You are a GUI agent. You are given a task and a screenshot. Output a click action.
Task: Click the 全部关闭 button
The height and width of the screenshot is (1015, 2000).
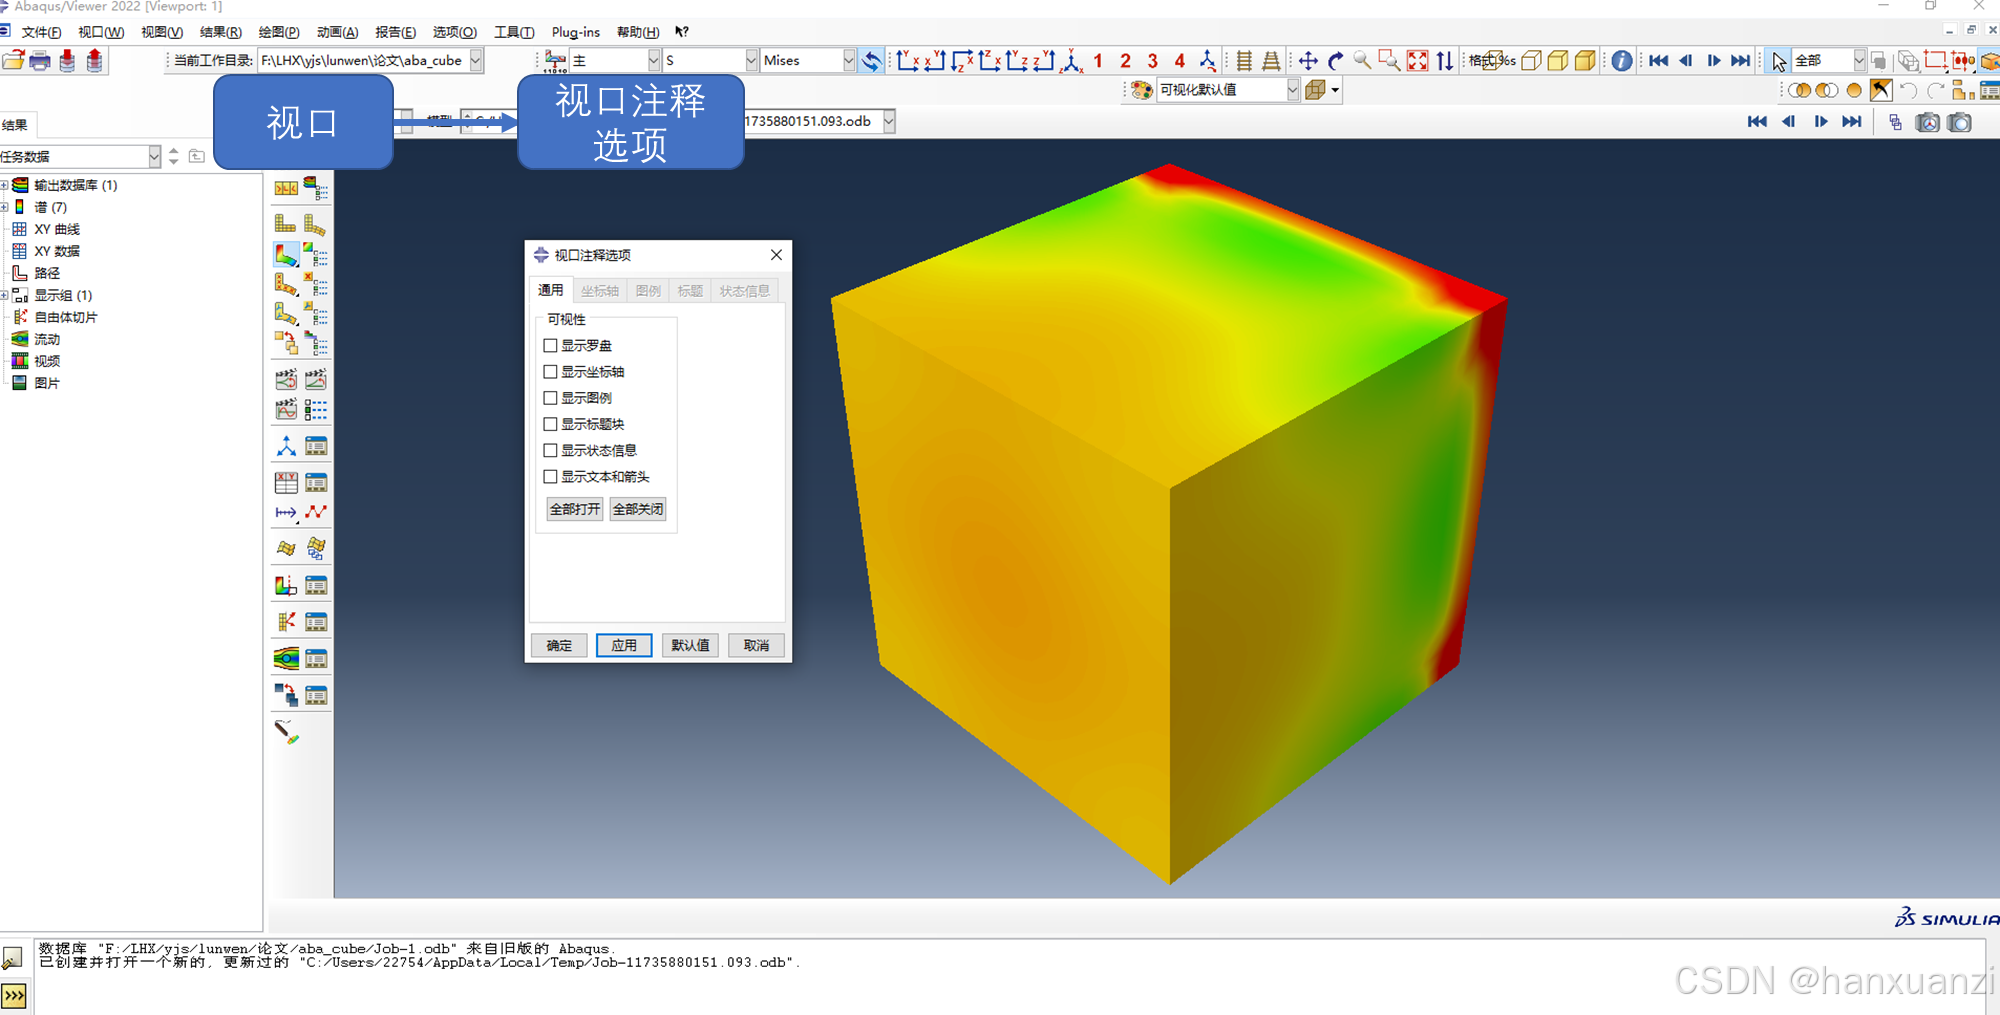coord(638,509)
